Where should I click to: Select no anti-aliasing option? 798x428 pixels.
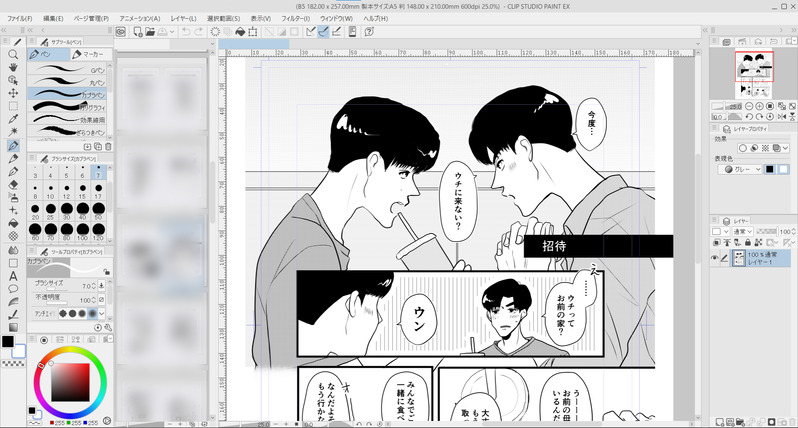63,313
